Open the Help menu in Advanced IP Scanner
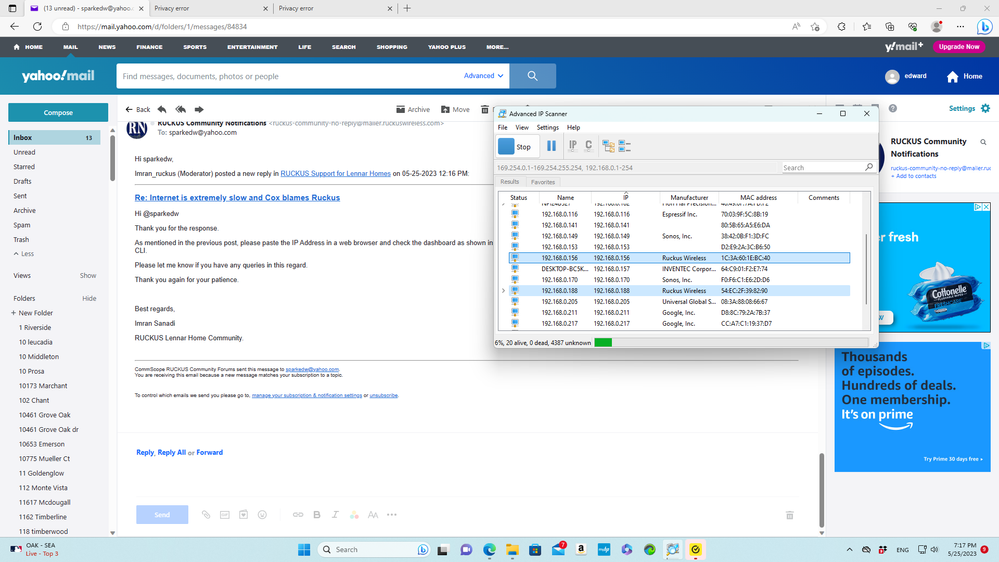The height and width of the screenshot is (562, 999). [573, 127]
